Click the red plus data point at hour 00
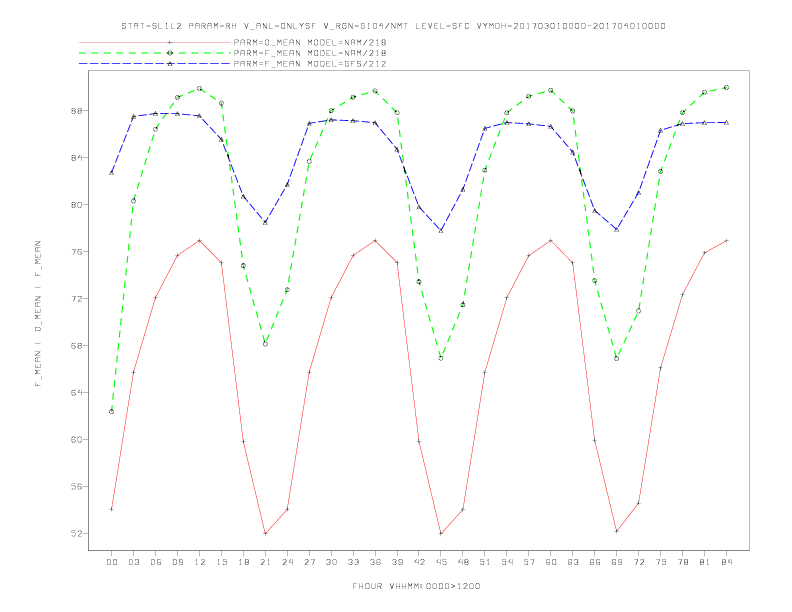This screenshot has width=792, height=612. (x=112, y=509)
